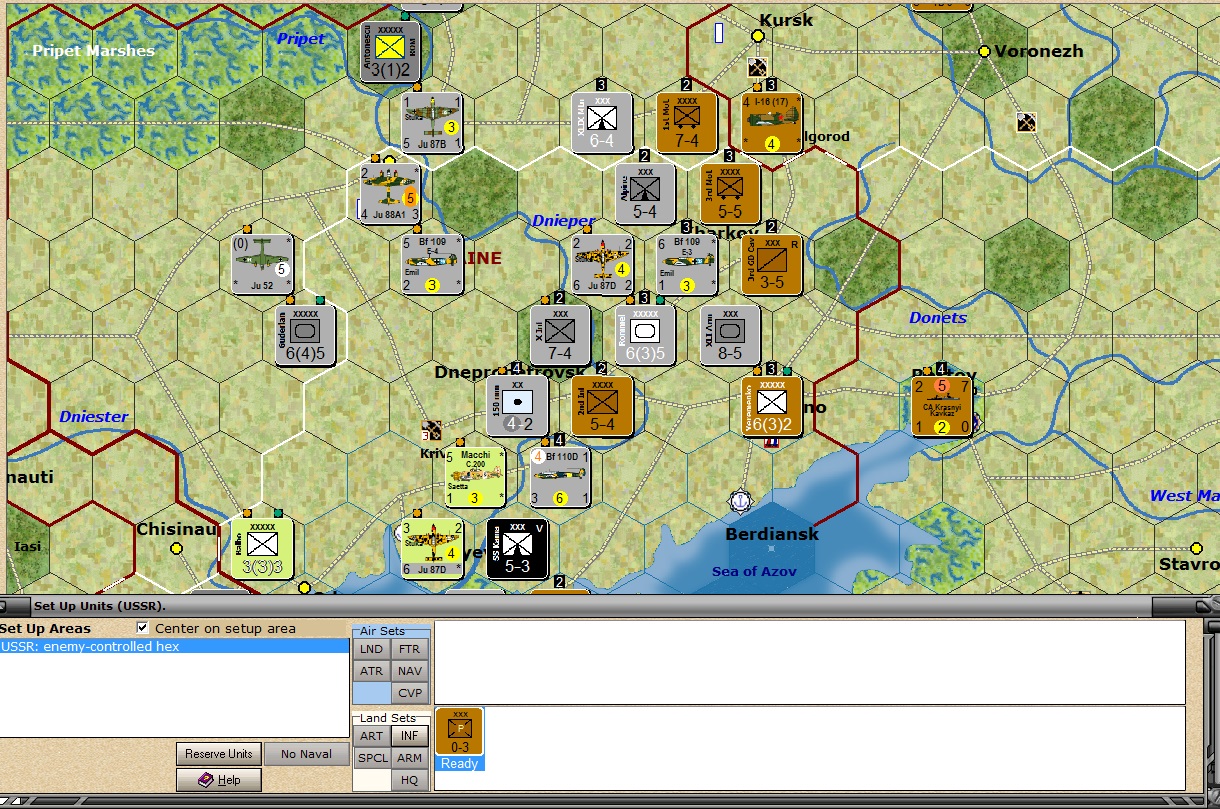Click the Chisinau city marker
1220x809 pixels.
tap(176, 548)
